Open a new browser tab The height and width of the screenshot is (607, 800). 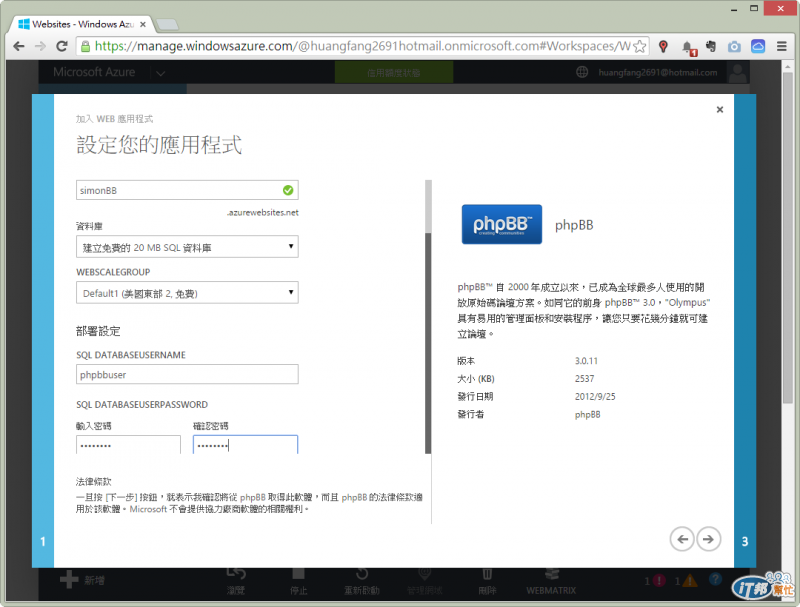167,24
